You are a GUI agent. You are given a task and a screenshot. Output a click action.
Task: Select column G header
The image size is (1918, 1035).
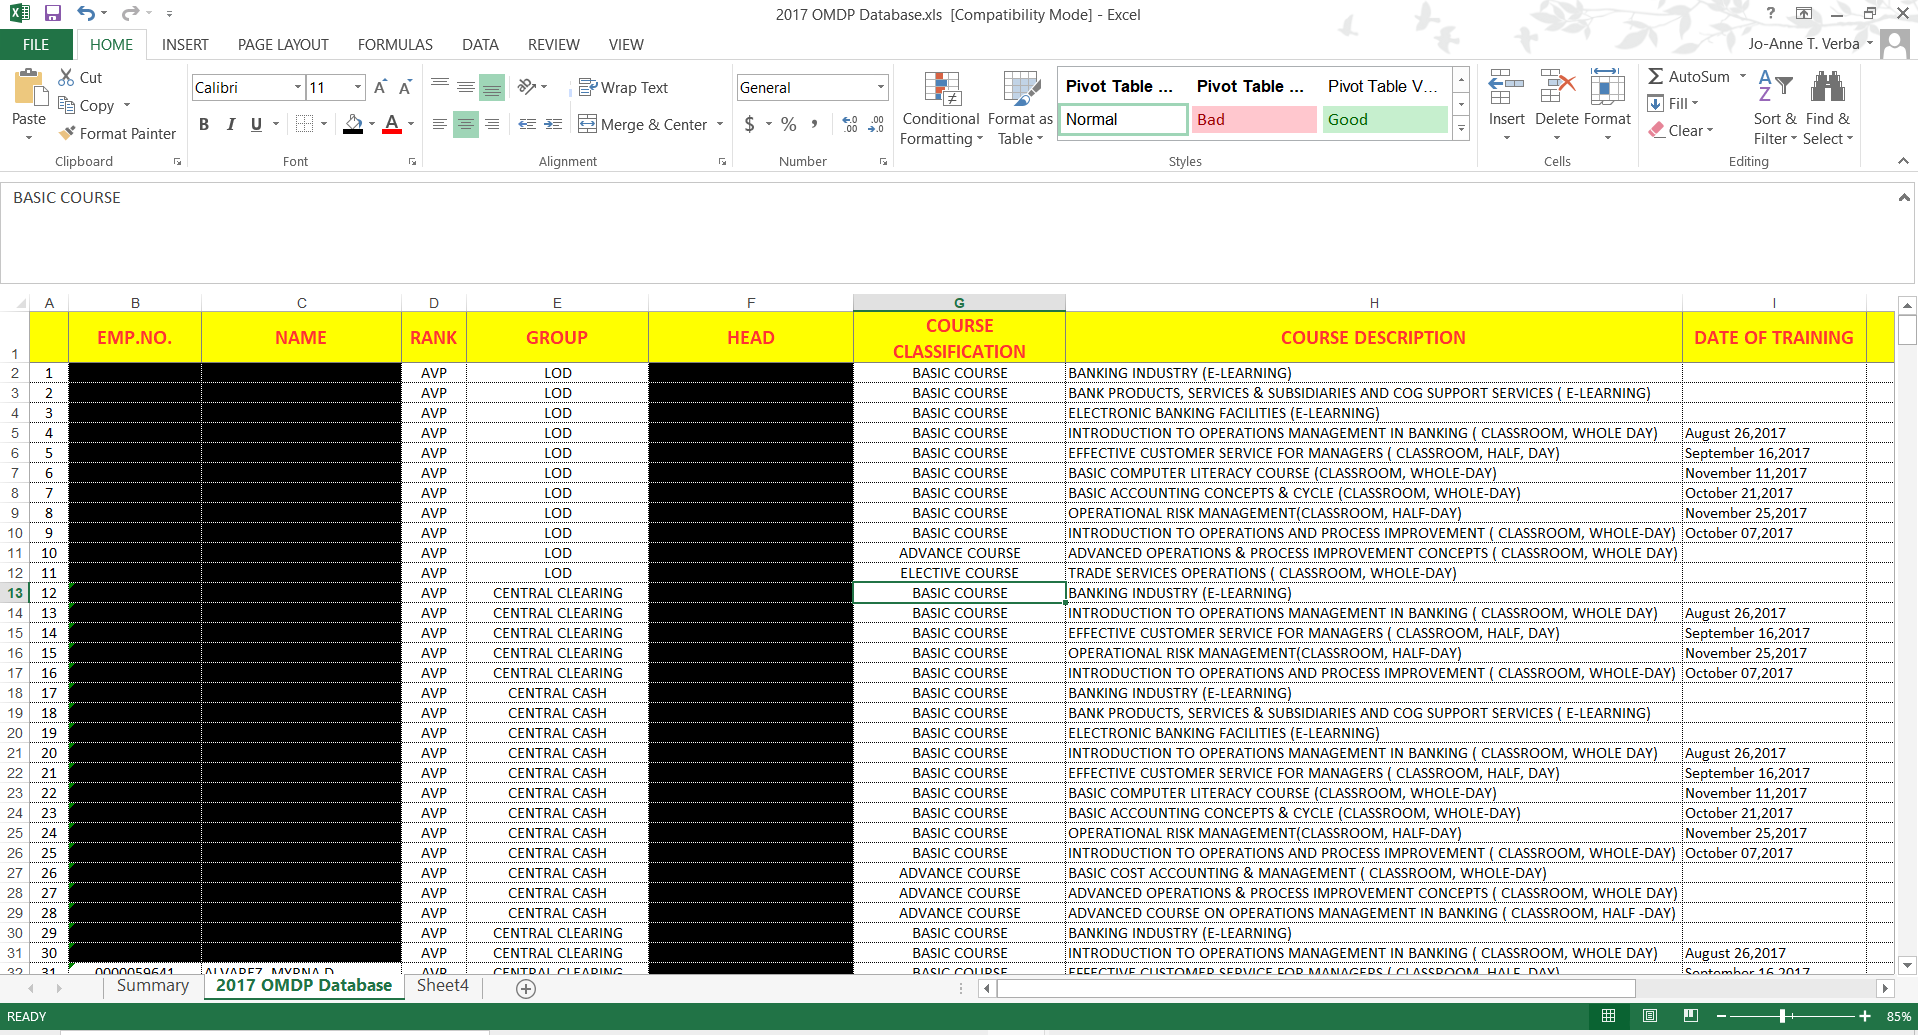click(959, 302)
